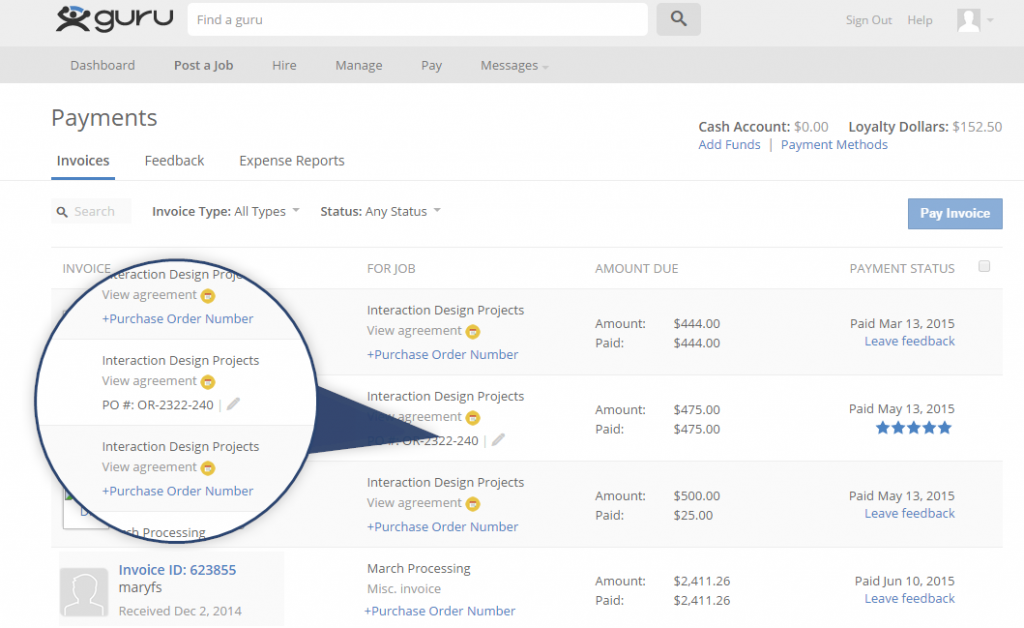Switch to the Feedback tab
The image size is (1024, 628).
click(174, 161)
